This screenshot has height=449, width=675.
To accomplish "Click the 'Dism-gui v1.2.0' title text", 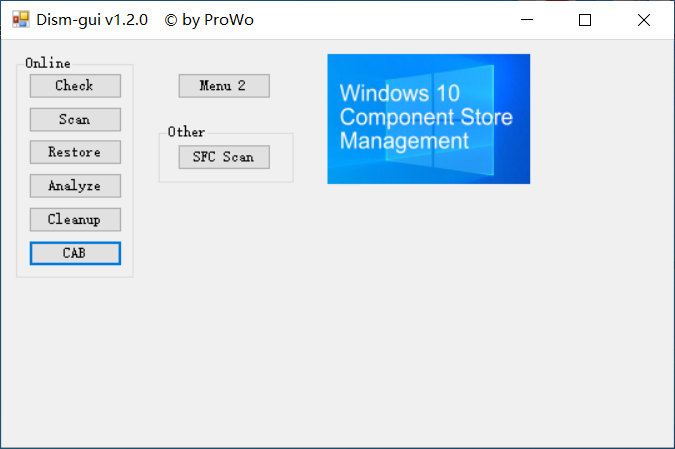I will tap(92, 20).
